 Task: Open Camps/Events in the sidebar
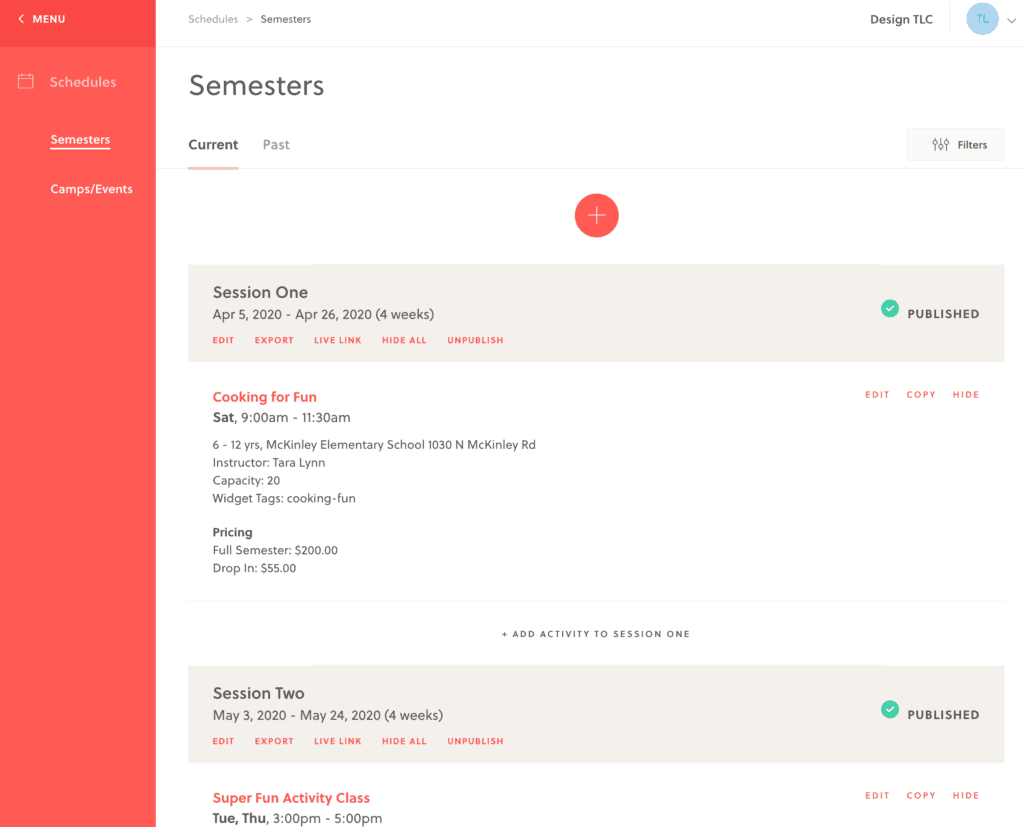pyautogui.click(x=91, y=189)
